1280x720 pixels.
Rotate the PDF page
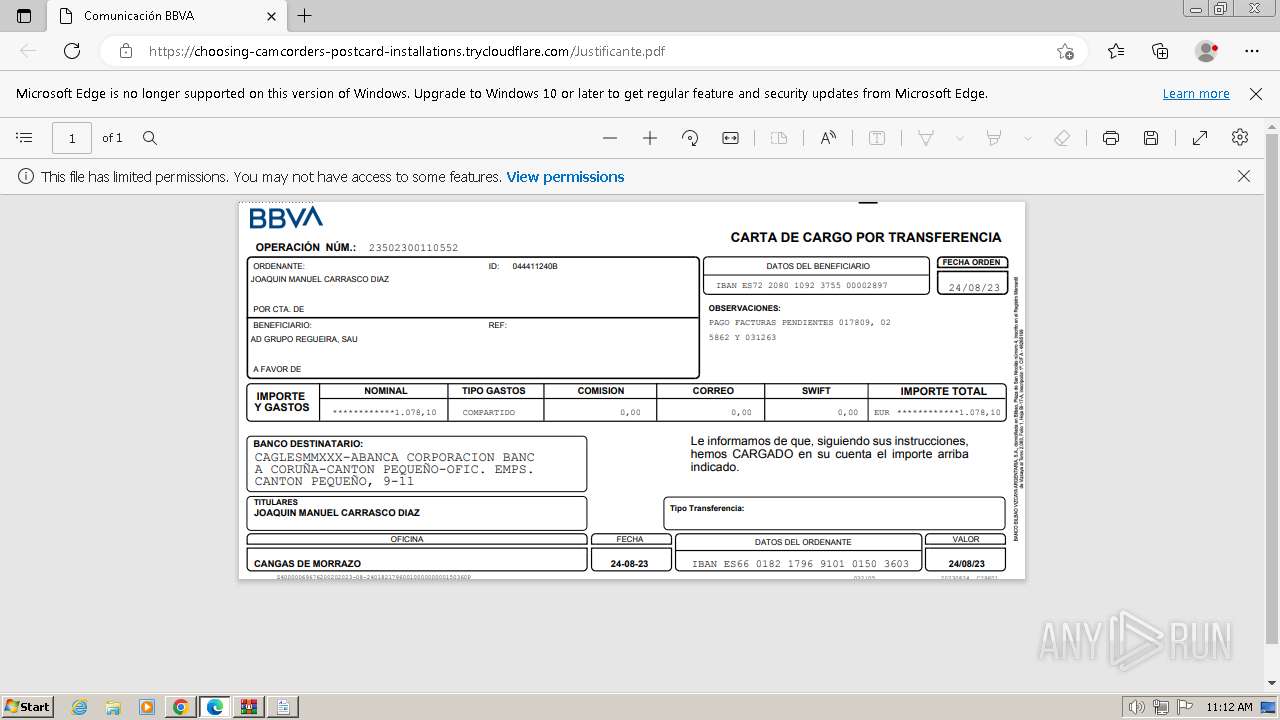690,138
